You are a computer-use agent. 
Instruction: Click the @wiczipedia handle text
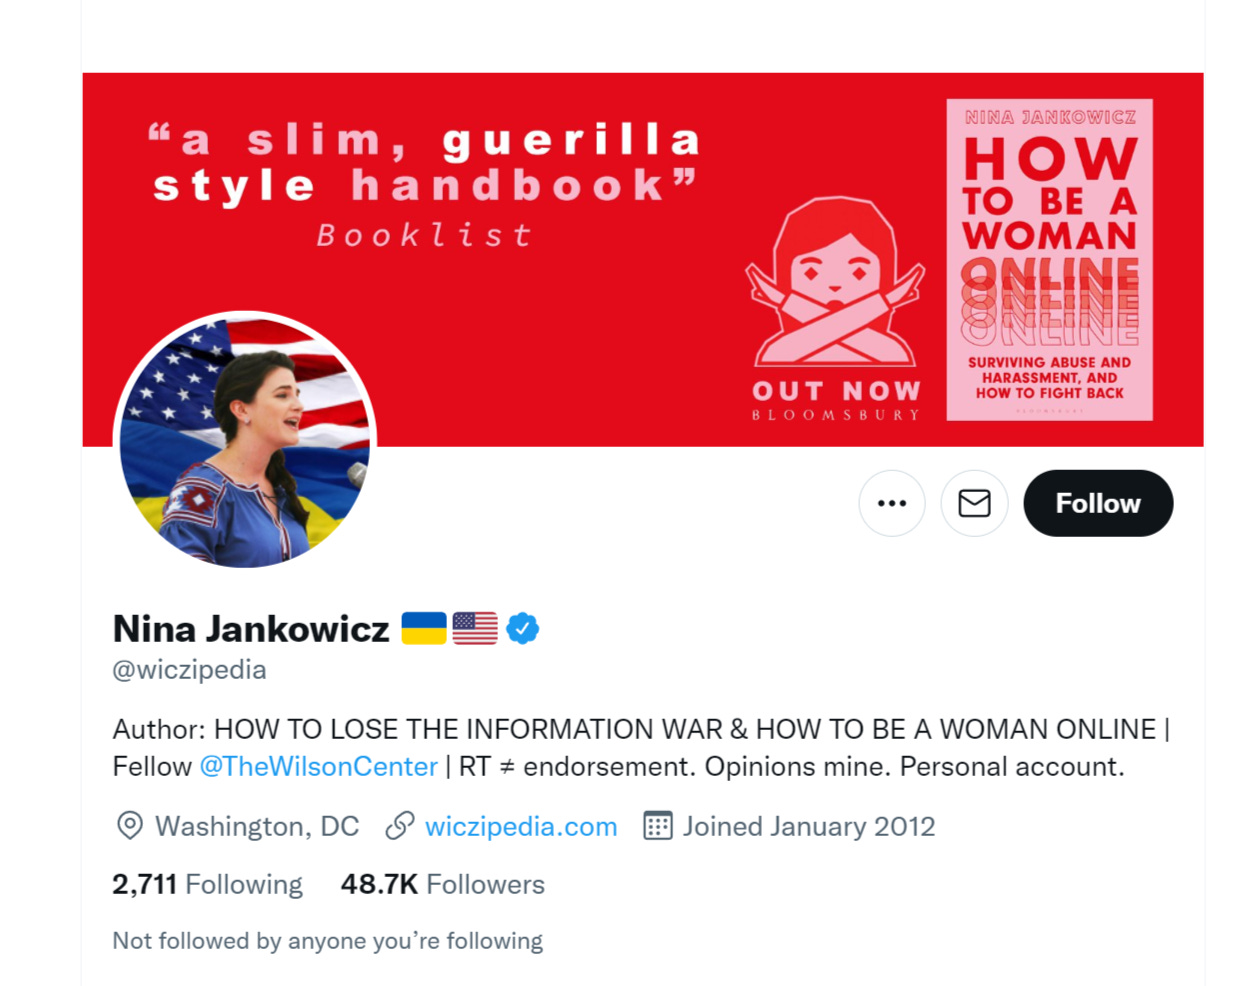pos(189,669)
